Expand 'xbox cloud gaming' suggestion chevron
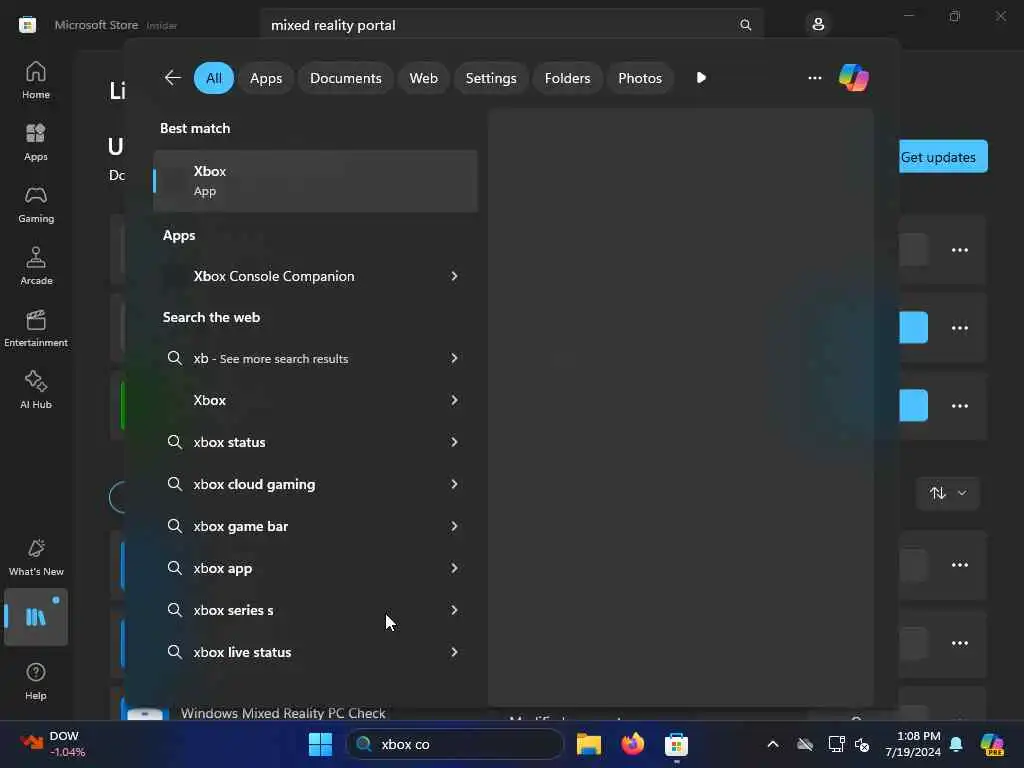This screenshot has height=768, width=1024. [x=454, y=484]
